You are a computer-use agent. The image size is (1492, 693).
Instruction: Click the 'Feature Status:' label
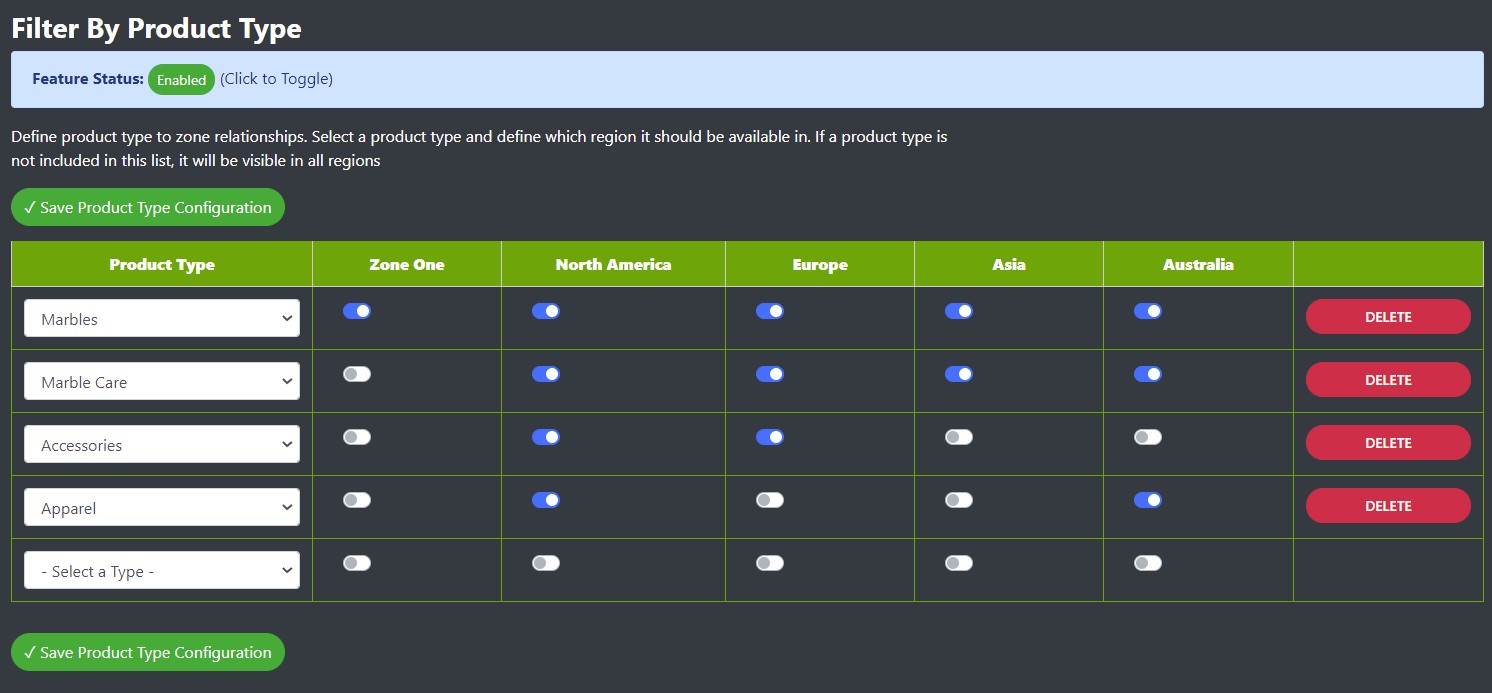tap(88, 79)
